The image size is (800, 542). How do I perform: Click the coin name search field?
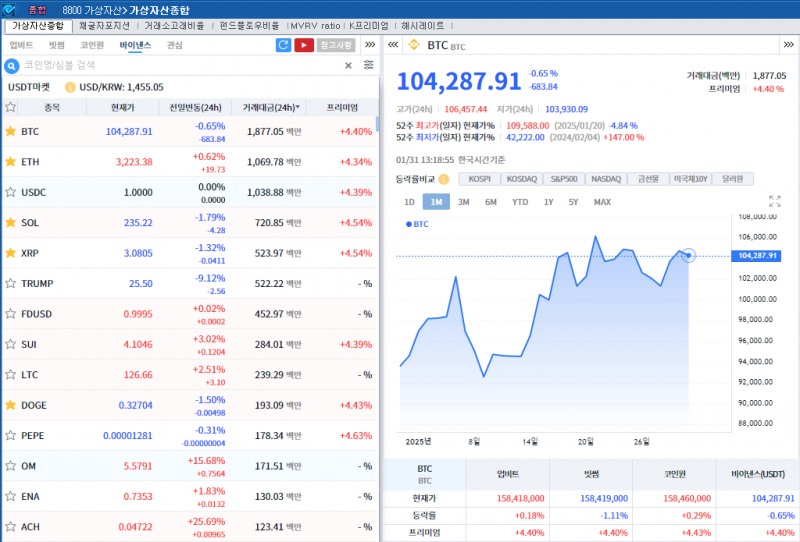[x=181, y=65]
